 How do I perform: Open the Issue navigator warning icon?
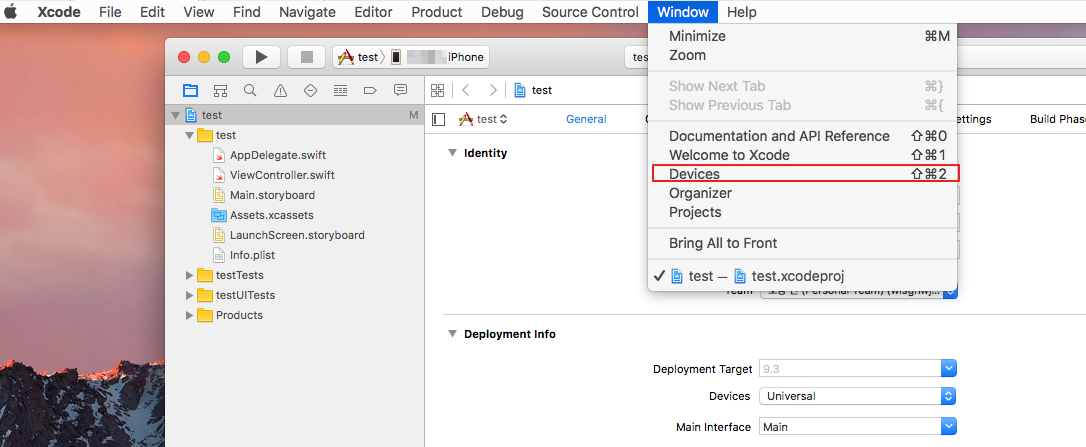(280, 91)
